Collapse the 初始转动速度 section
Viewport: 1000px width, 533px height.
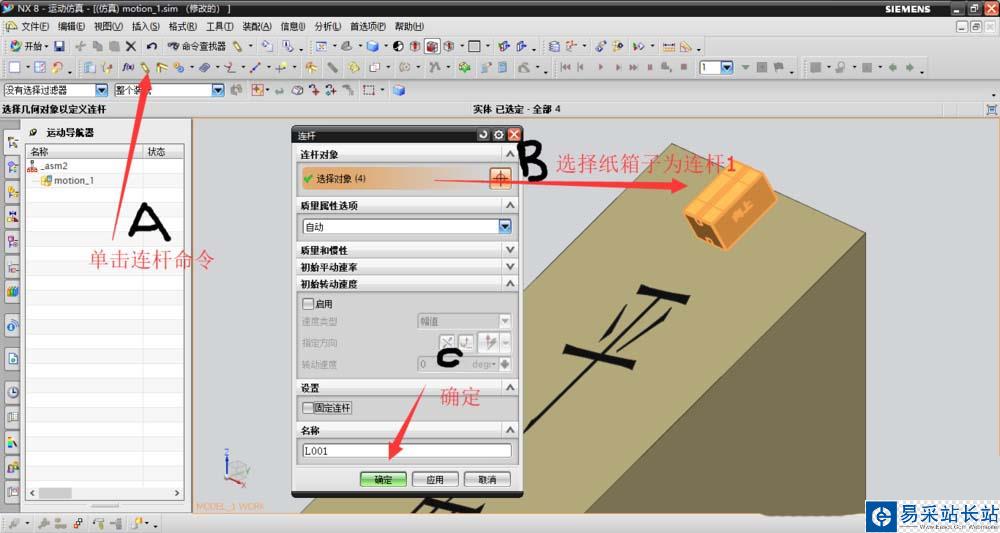510,284
